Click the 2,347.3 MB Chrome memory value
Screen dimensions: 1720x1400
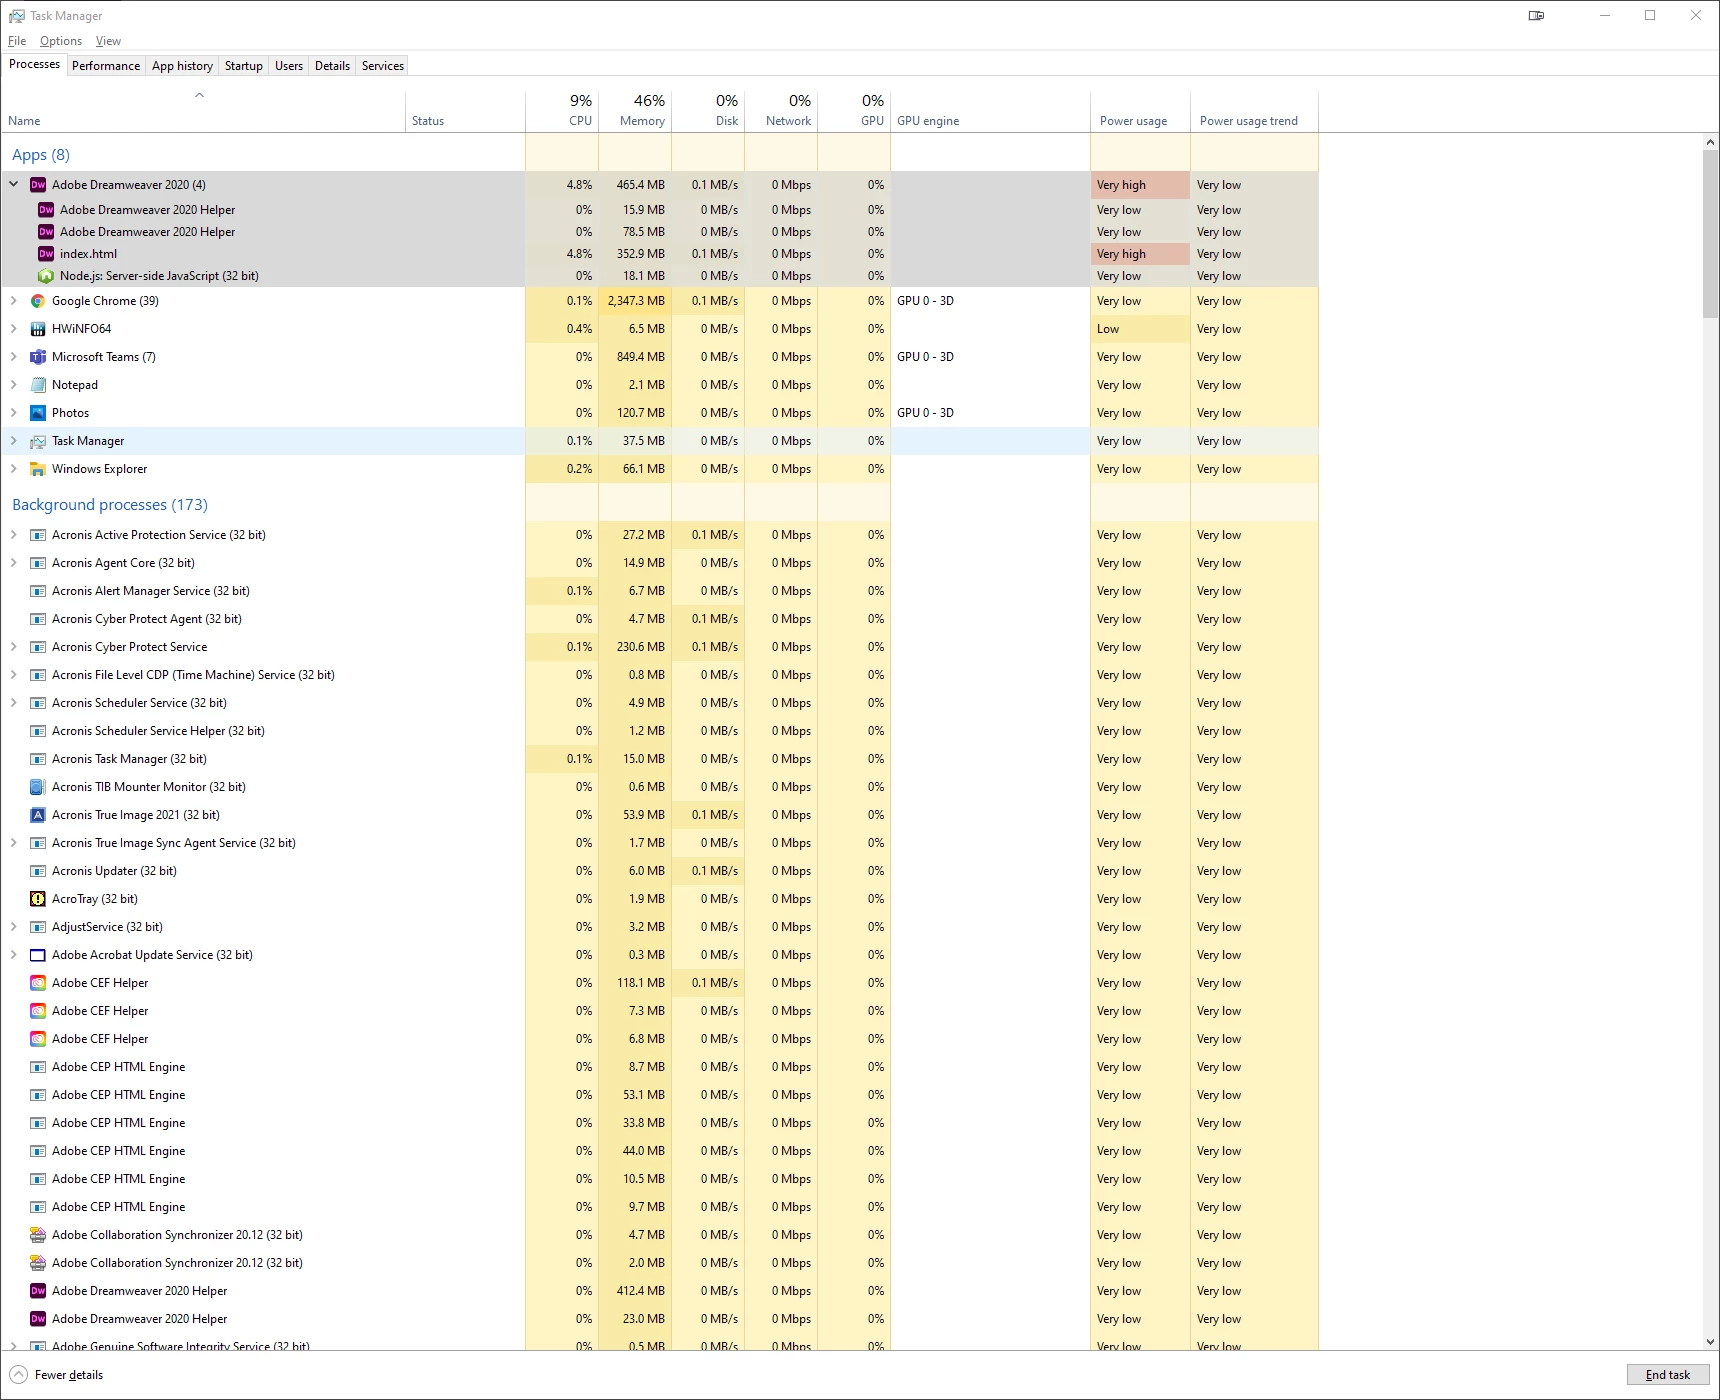tap(636, 301)
